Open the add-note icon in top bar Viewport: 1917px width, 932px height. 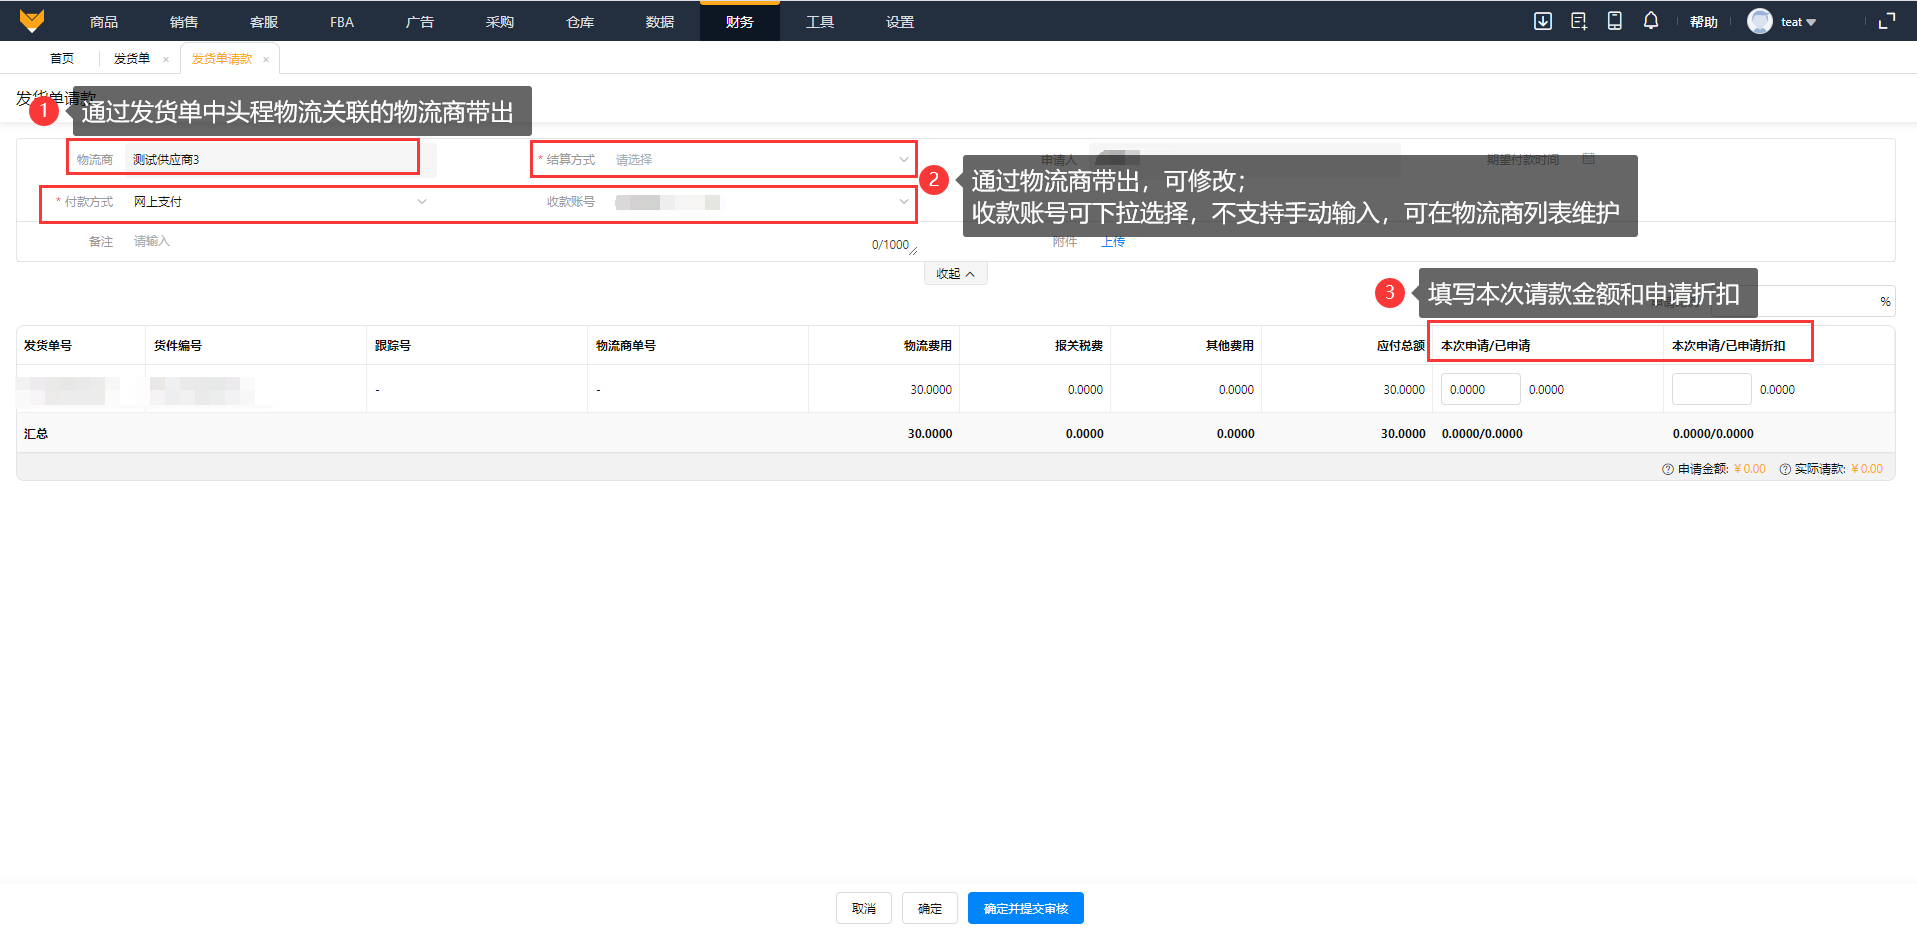1579,21
